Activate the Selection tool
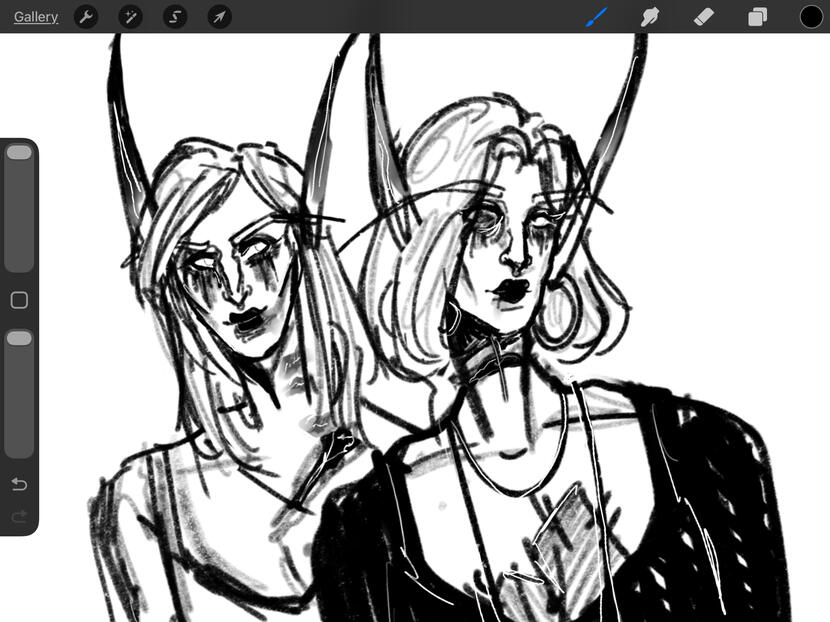 tap(175, 17)
